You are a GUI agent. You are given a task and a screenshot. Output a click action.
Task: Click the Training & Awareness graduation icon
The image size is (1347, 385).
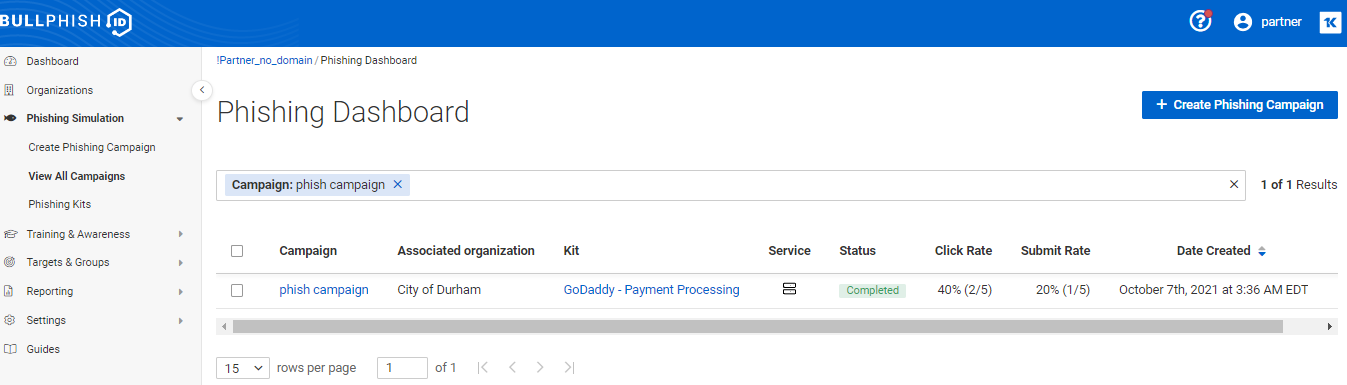(x=10, y=234)
